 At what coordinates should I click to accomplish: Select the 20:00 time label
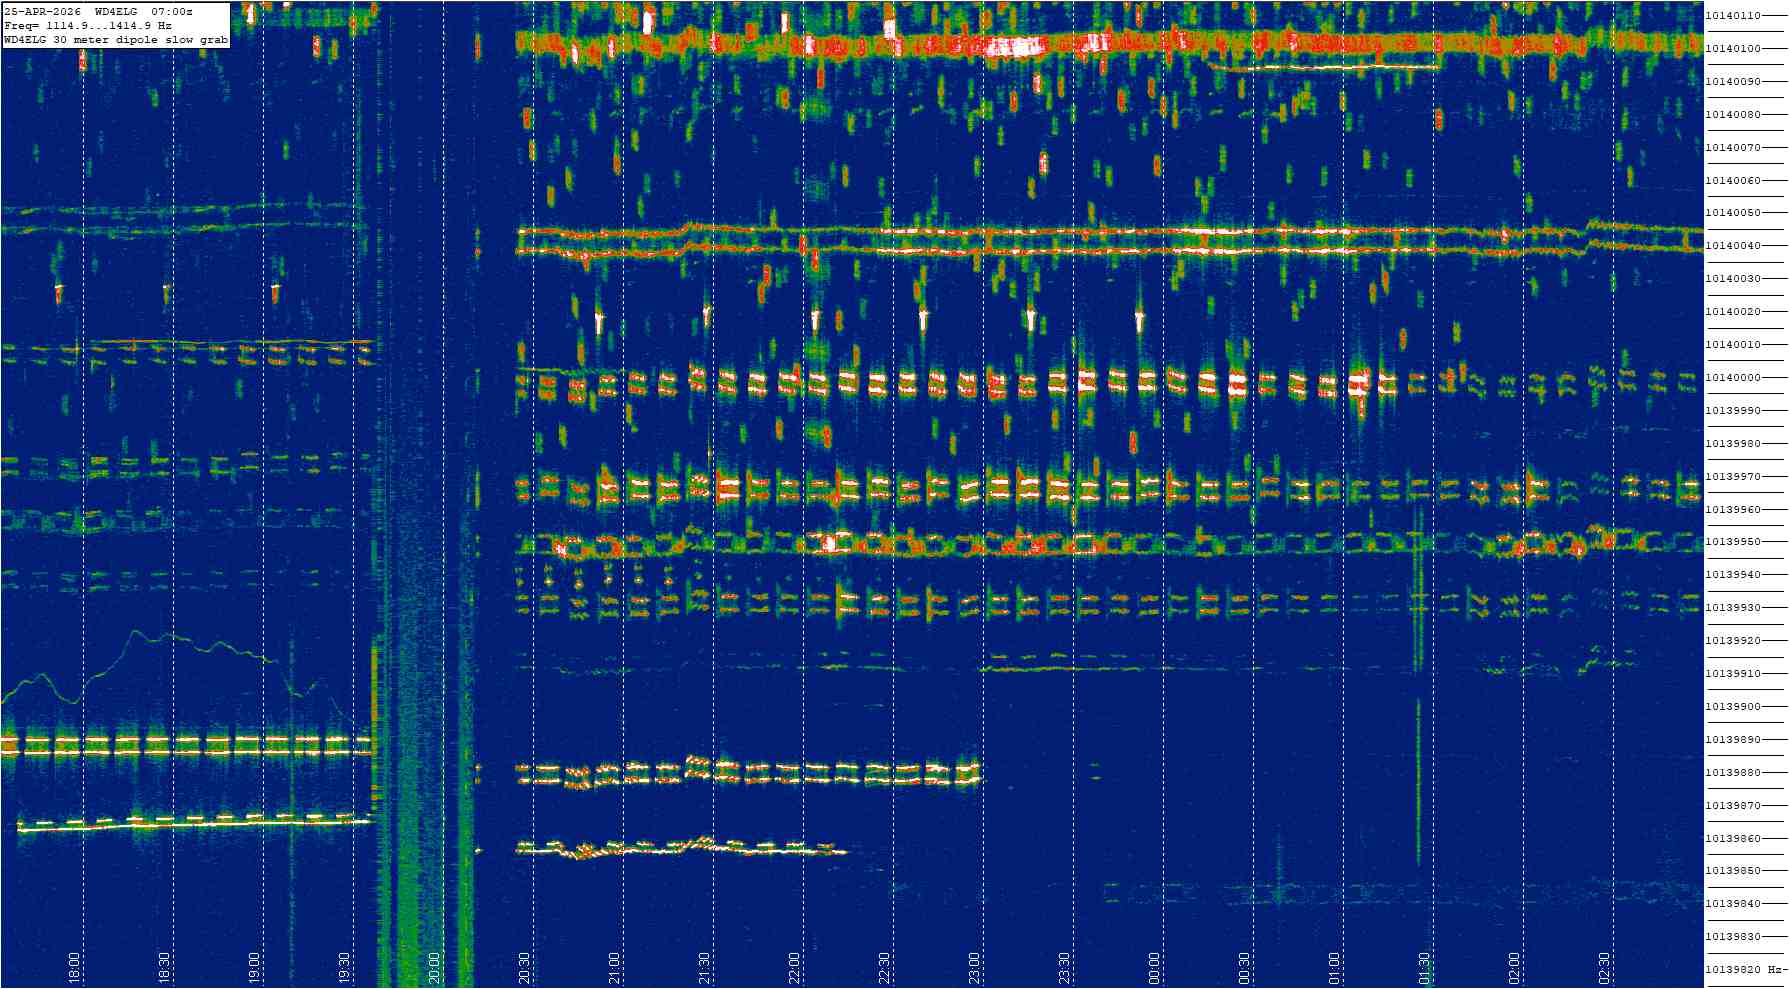pyautogui.click(x=435, y=967)
